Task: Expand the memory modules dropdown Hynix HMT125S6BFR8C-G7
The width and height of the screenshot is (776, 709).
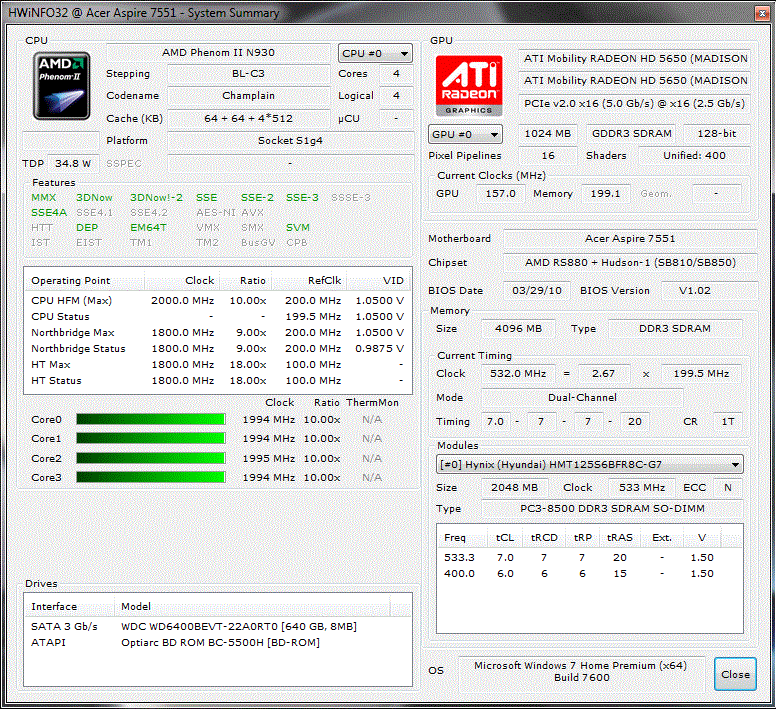Action: point(590,465)
